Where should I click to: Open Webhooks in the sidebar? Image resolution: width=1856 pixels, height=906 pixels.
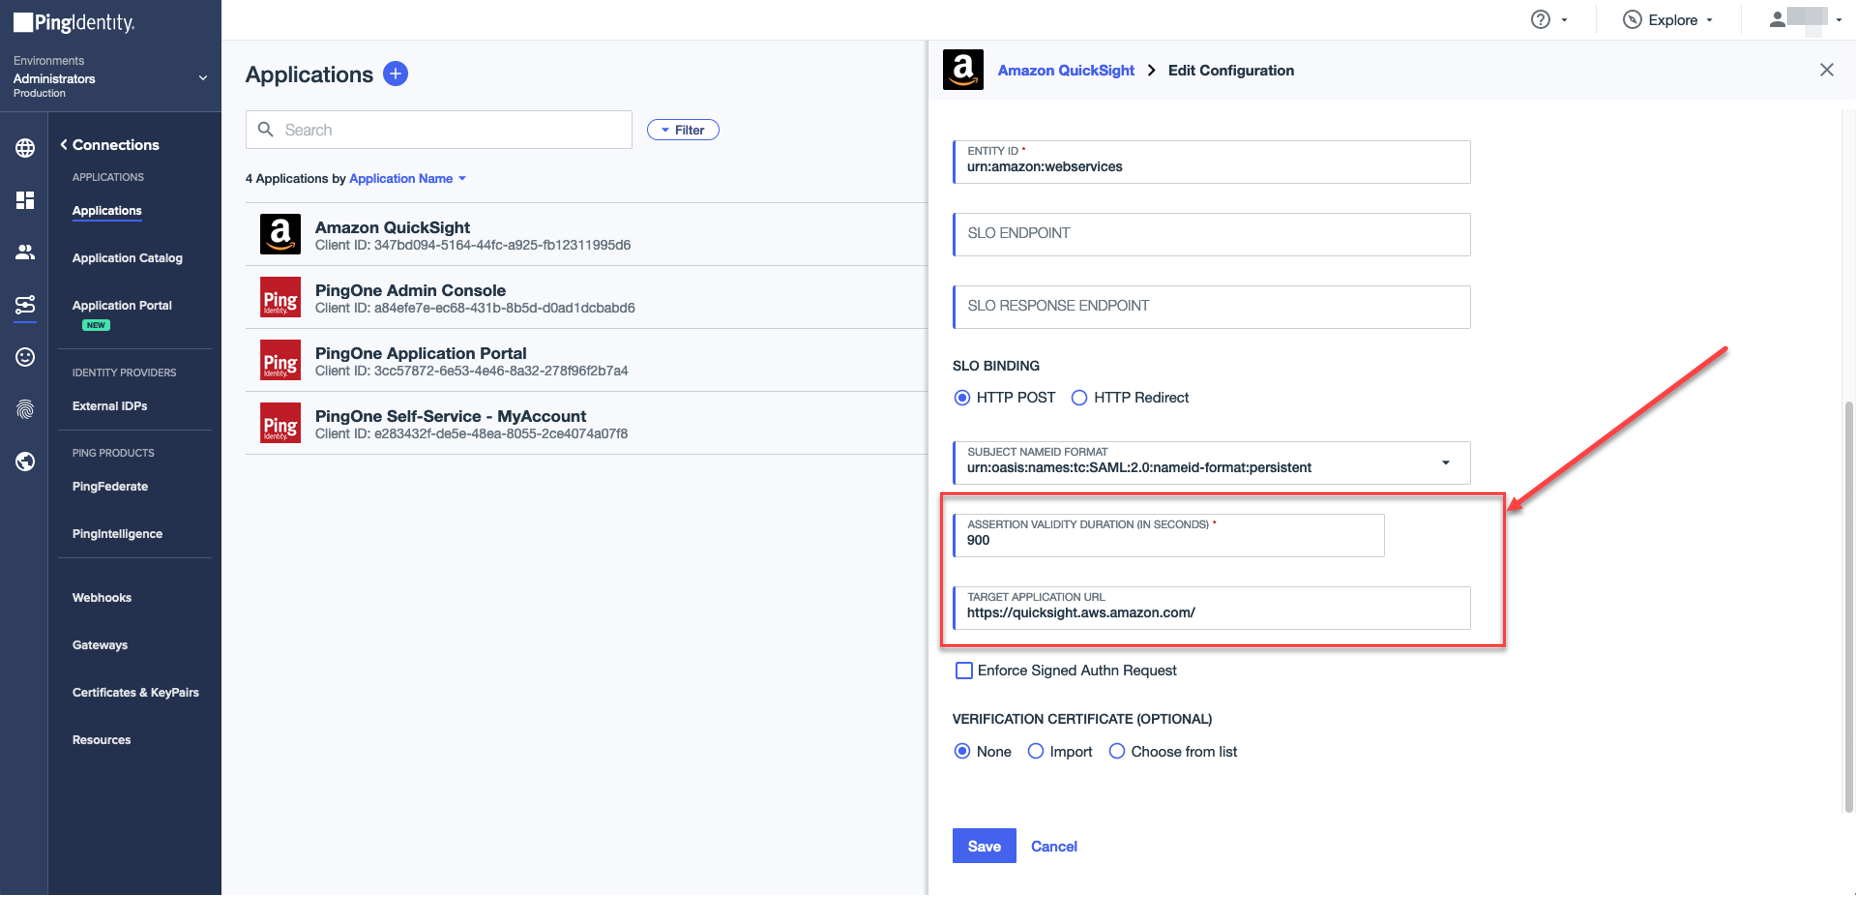tap(102, 598)
